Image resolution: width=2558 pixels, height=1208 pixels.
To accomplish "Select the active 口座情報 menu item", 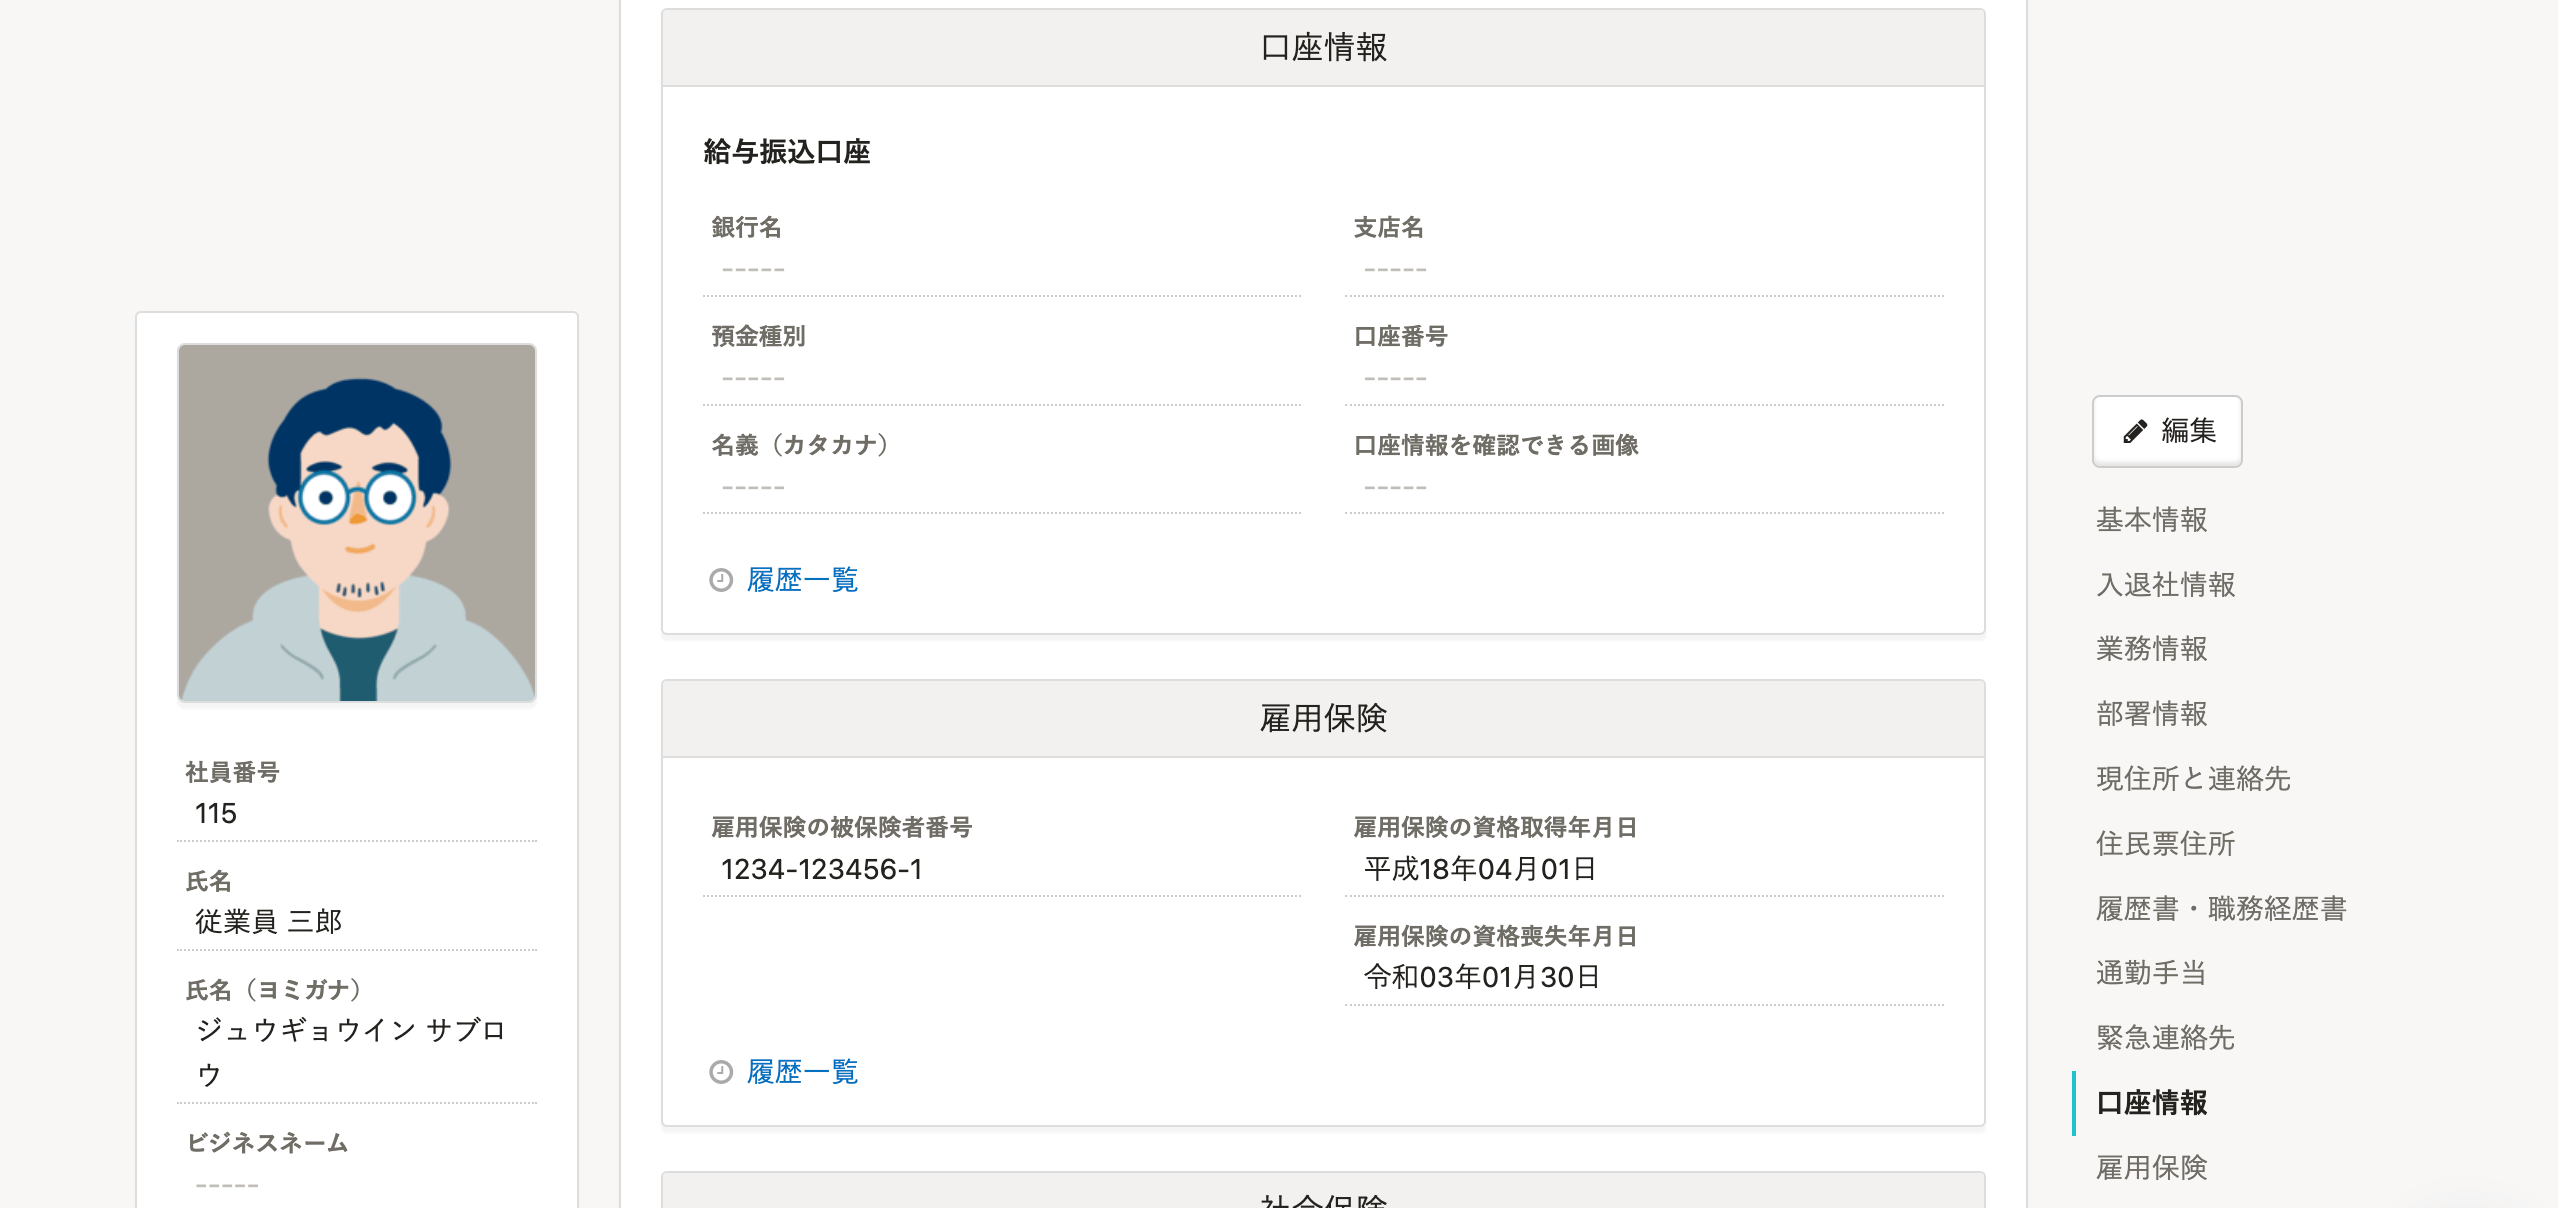I will click(x=2151, y=1103).
